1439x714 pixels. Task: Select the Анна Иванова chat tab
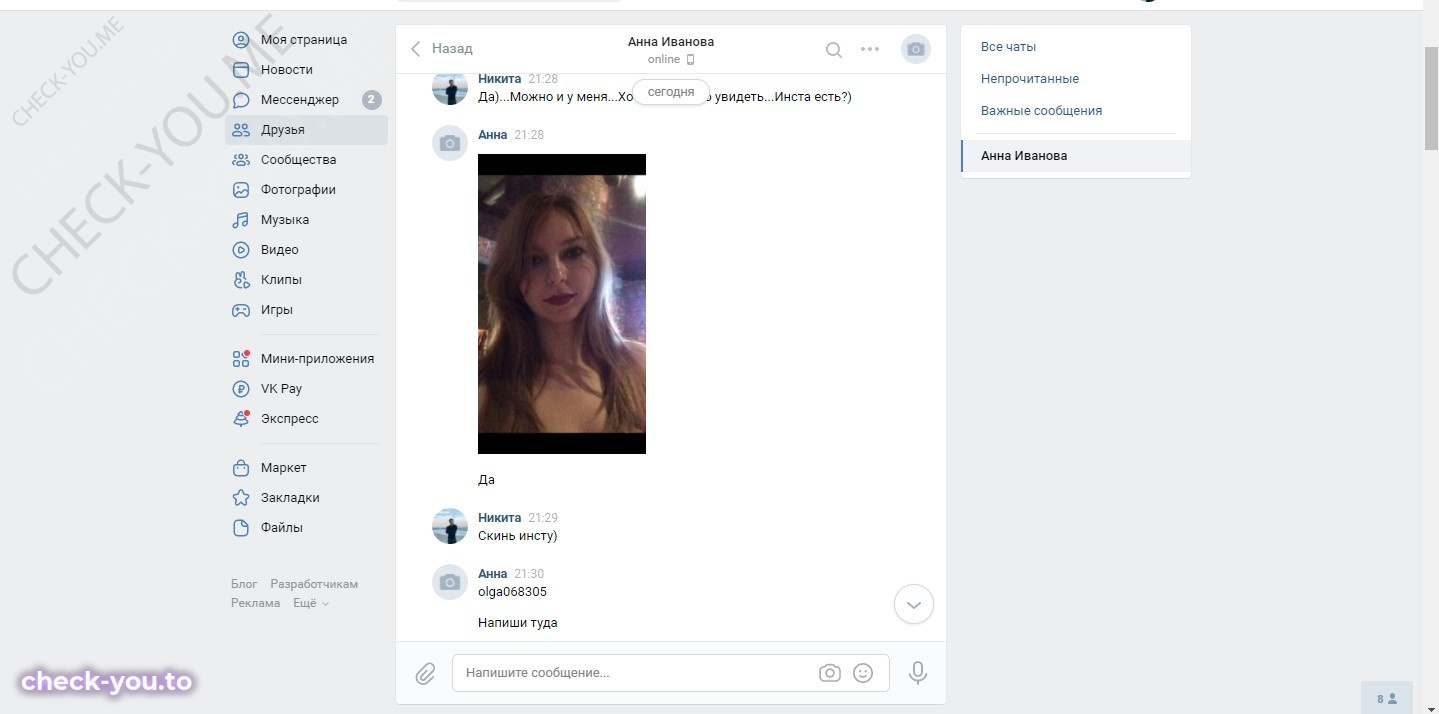click(x=1076, y=156)
